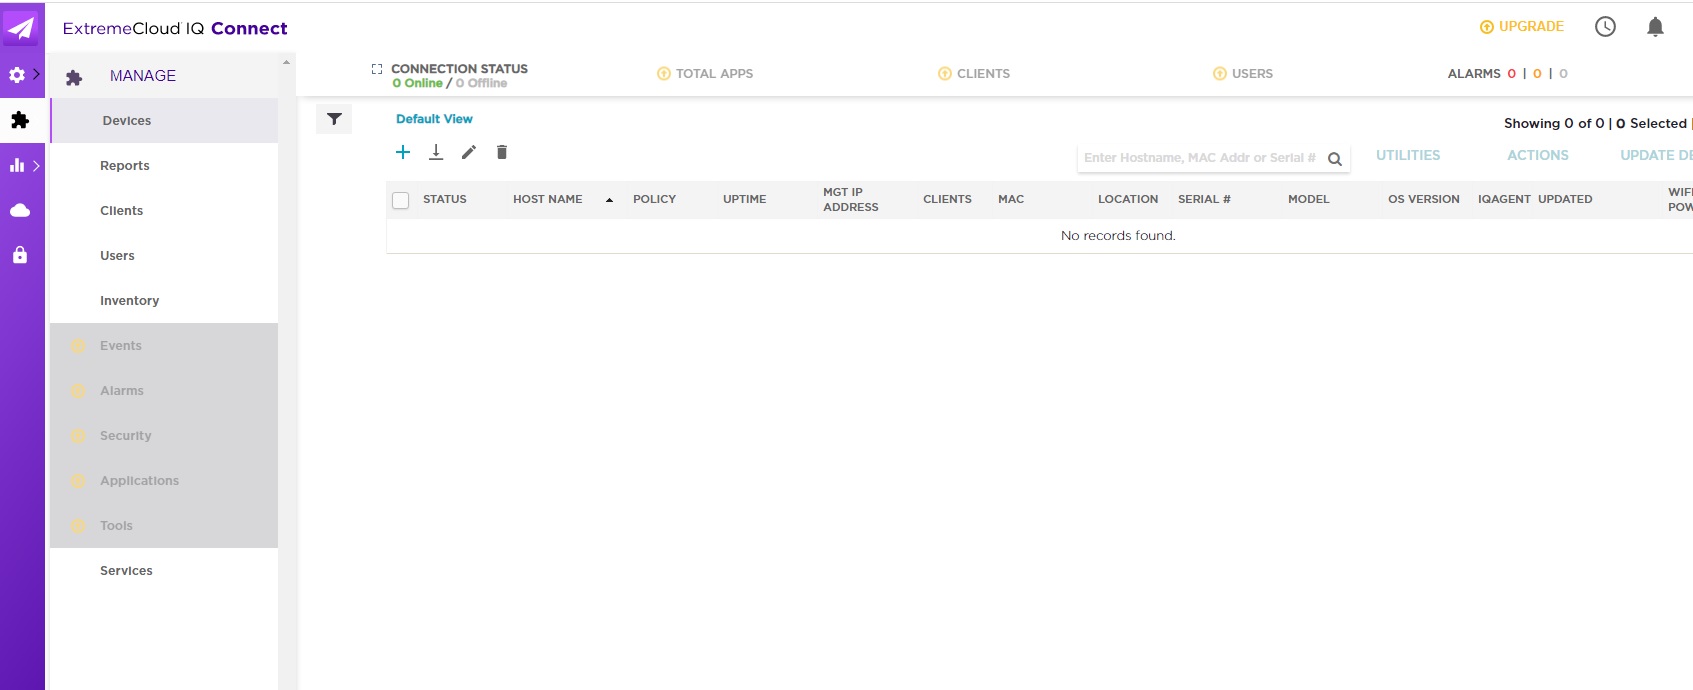Open the clock history icon

tap(1605, 27)
